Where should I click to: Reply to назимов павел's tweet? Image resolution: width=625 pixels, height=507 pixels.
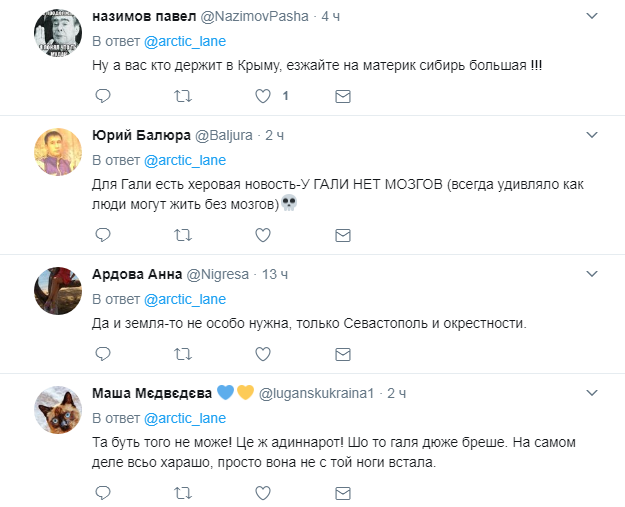click(102, 97)
